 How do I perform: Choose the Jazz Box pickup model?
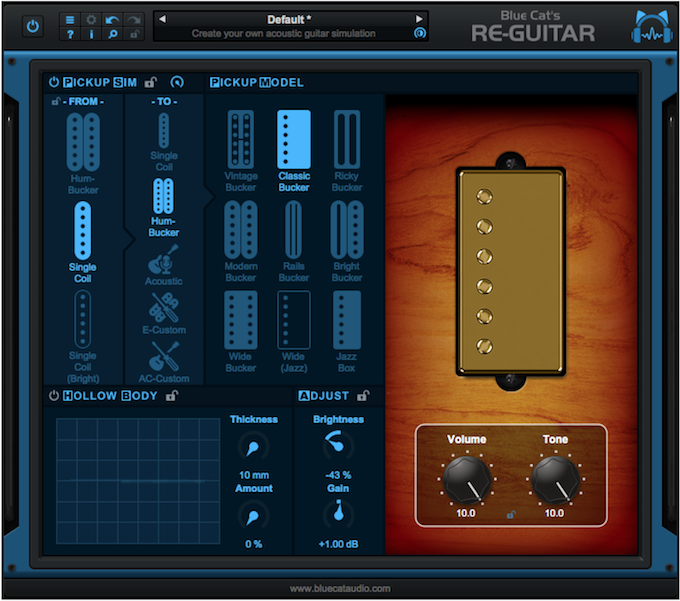[x=347, y=332]
